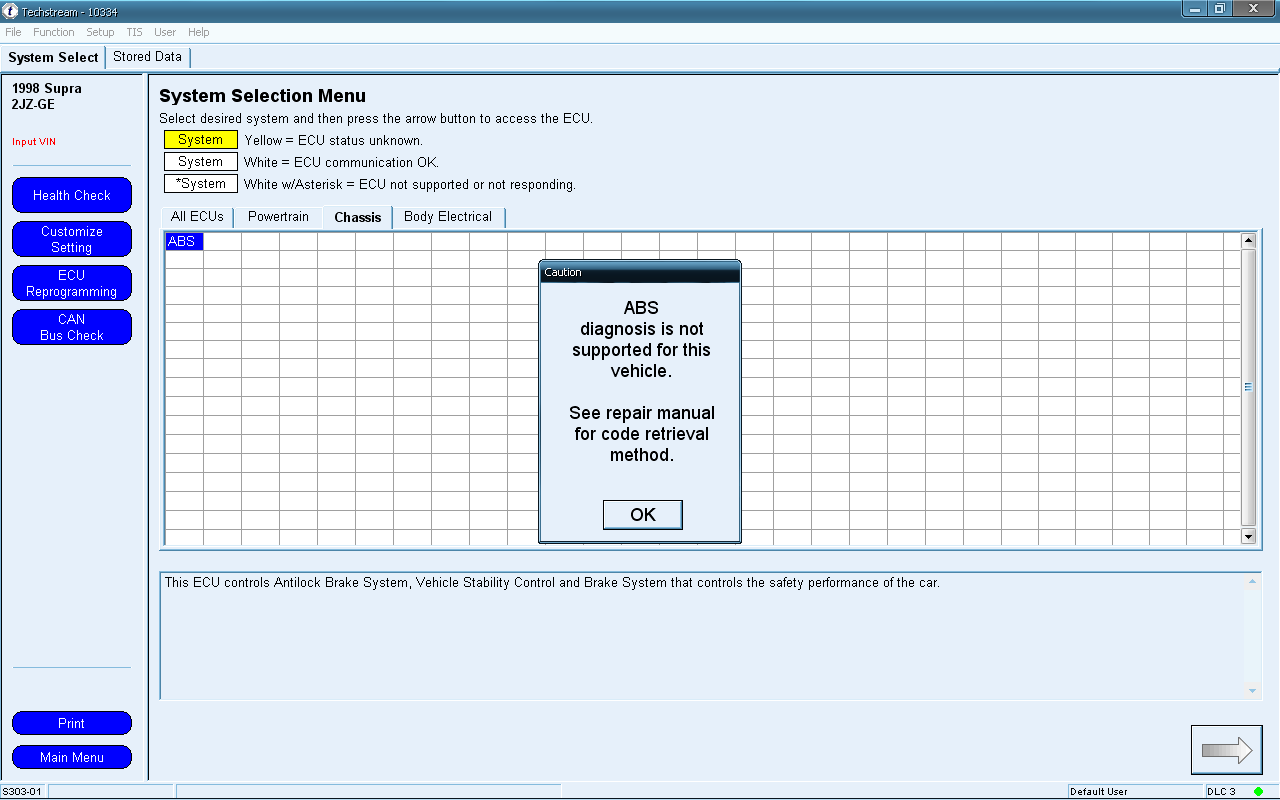Select the ABS cell in the grid

point(184,241)
